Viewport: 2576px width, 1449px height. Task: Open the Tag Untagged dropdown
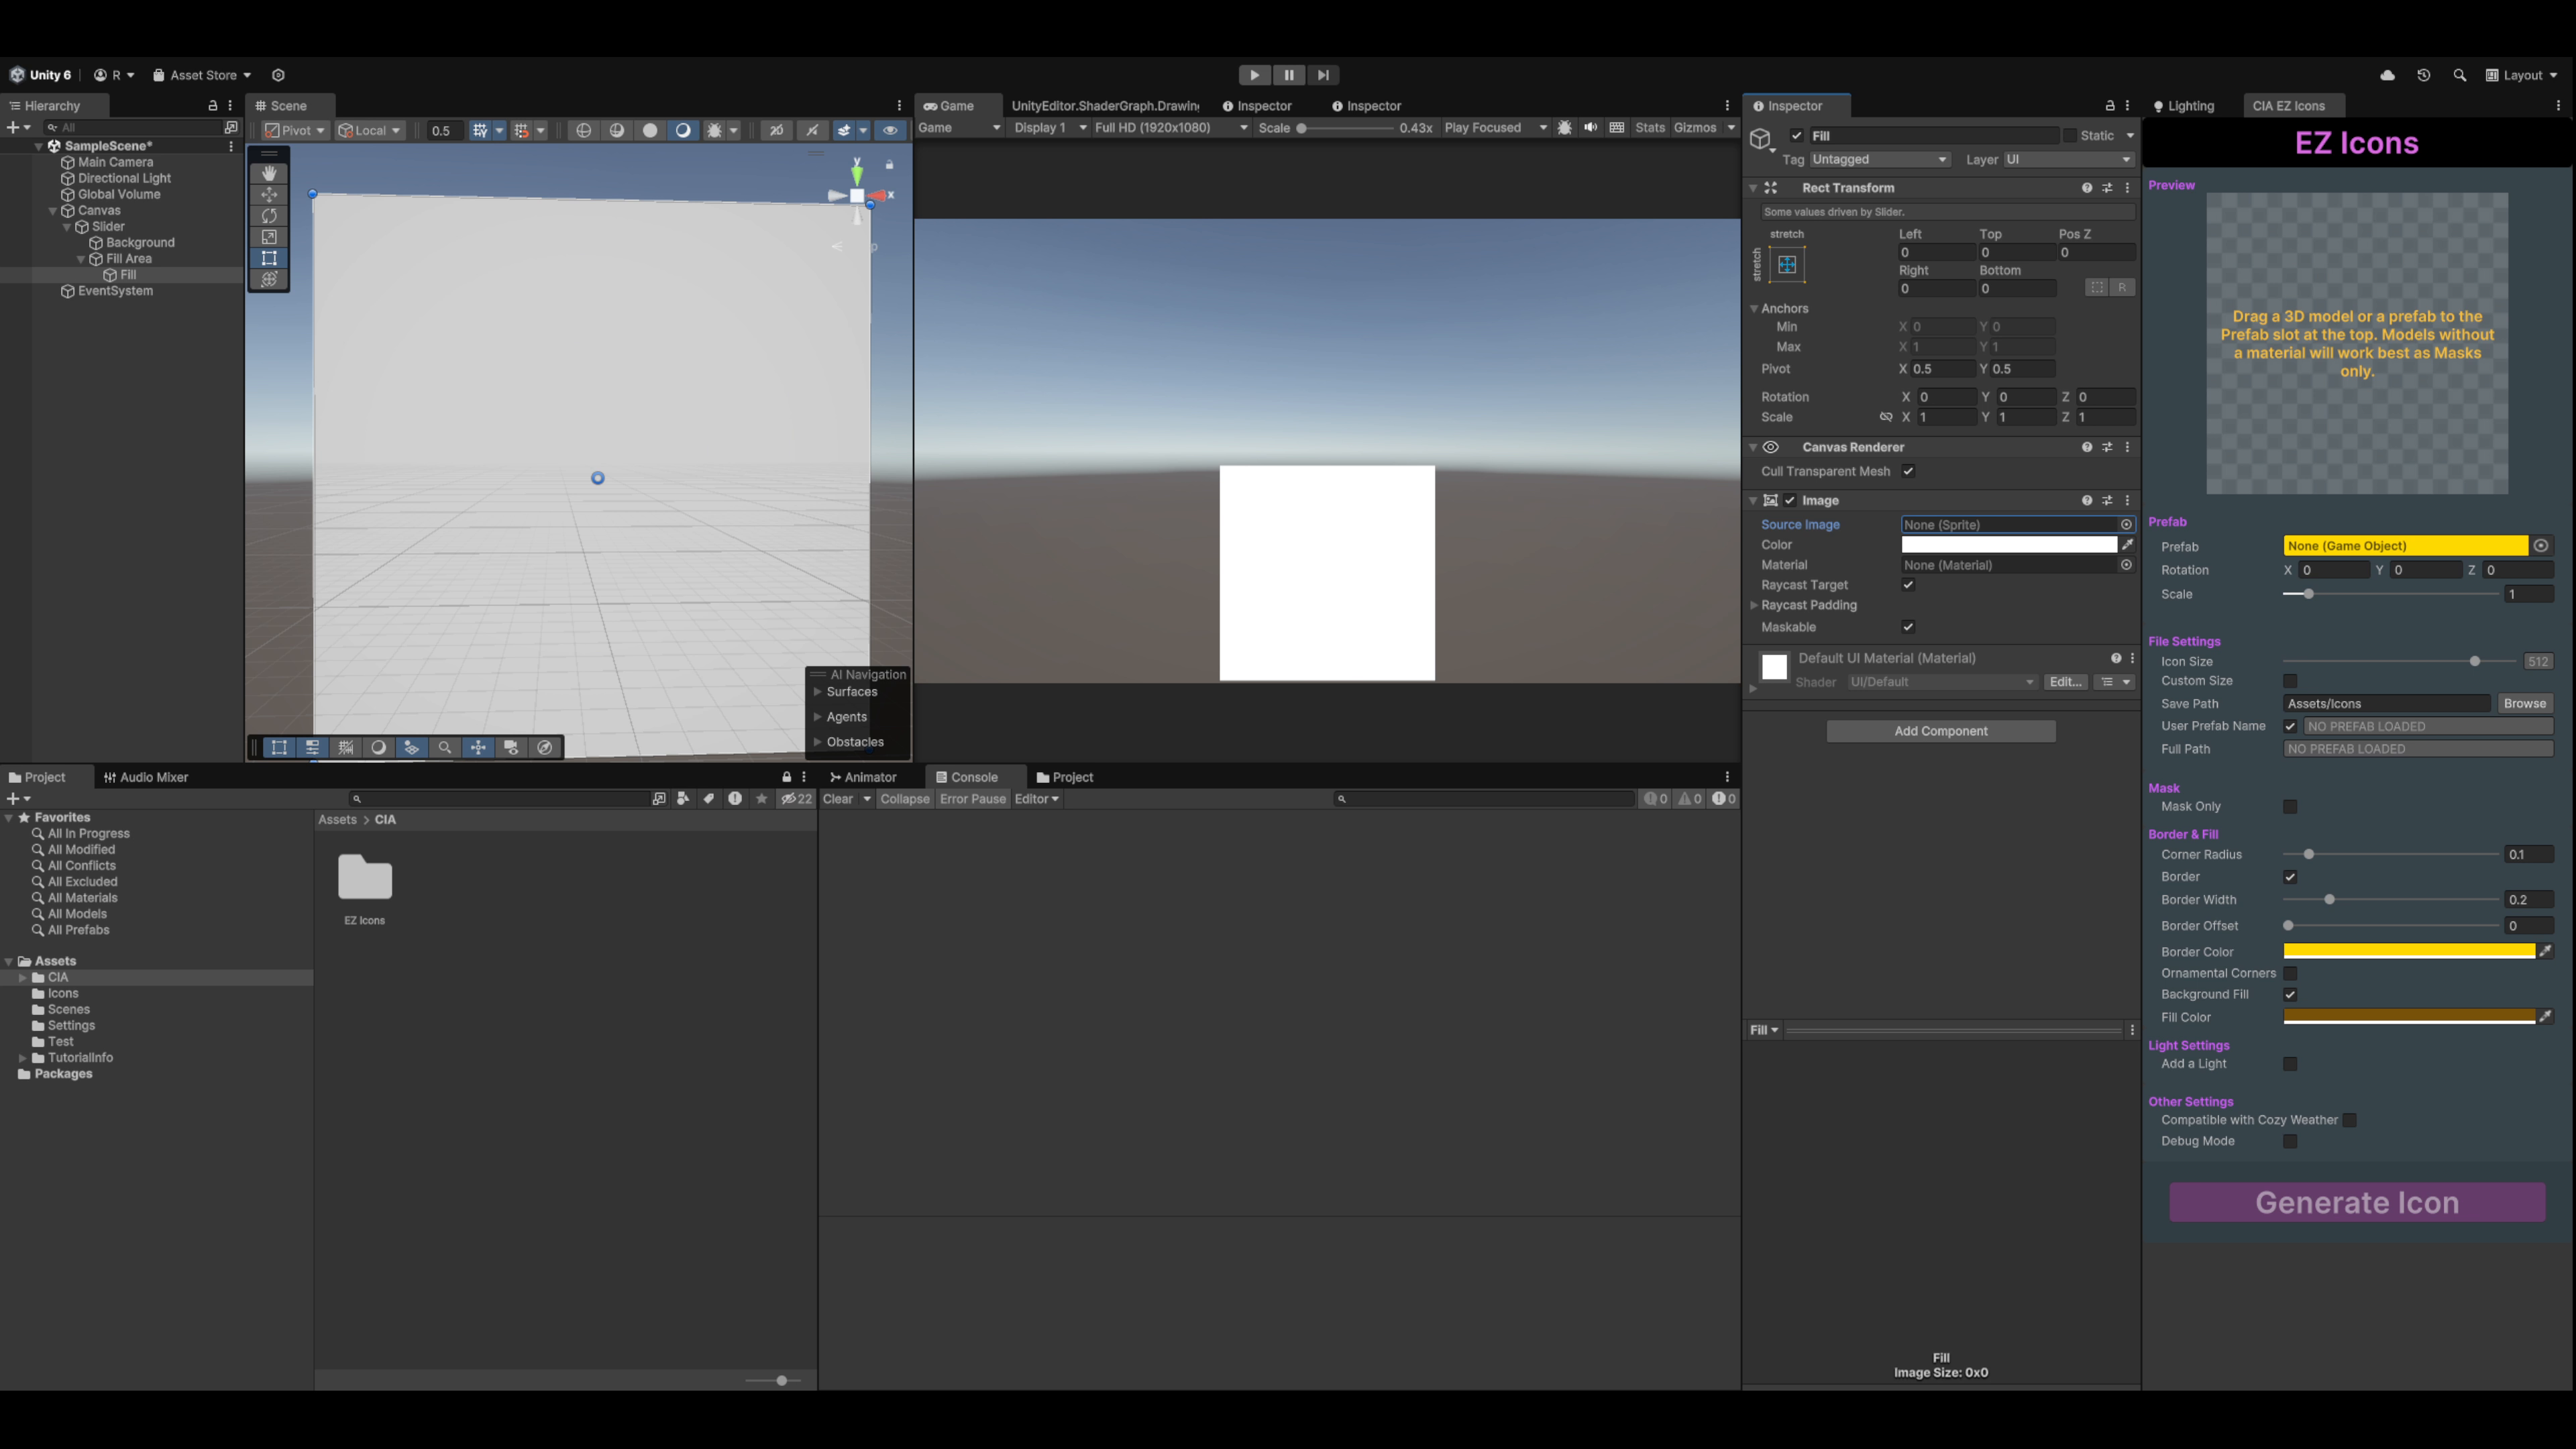pyautogui.click(x=1880, y=160)
